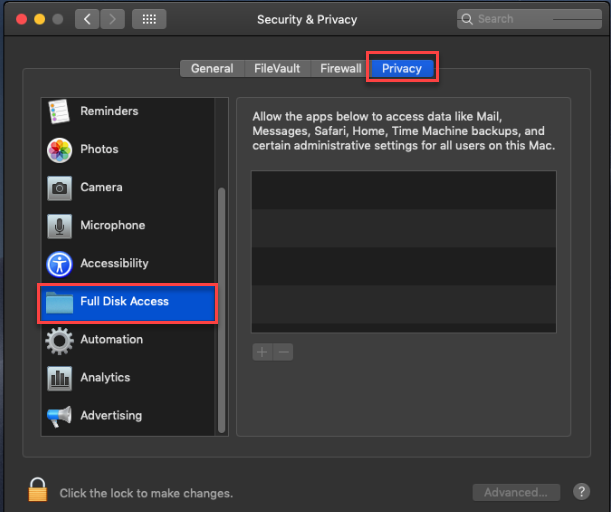Click the Advertising megaphone icon
611x512 pixels.
point(59,417)
